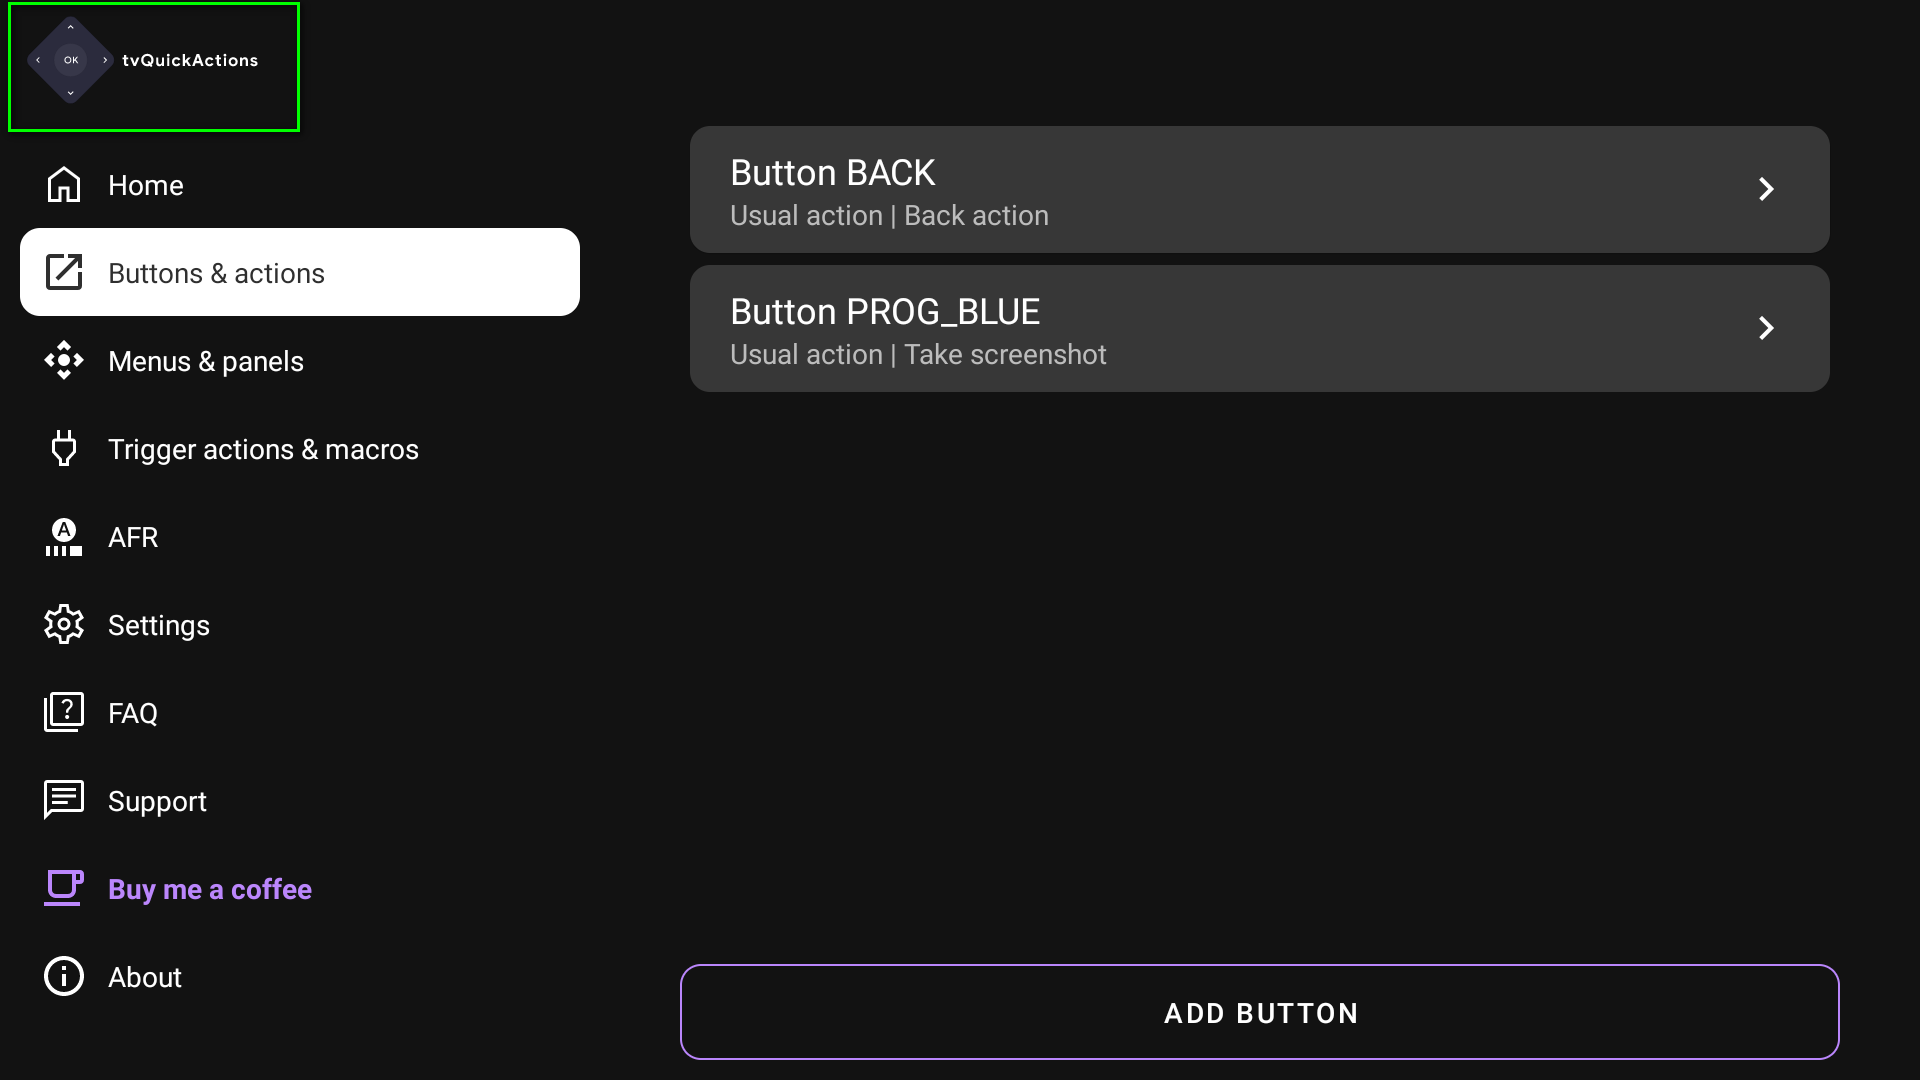Click the Home house icon
The width and height of the screenshot is (1920, 1080).
pos(64,185)
